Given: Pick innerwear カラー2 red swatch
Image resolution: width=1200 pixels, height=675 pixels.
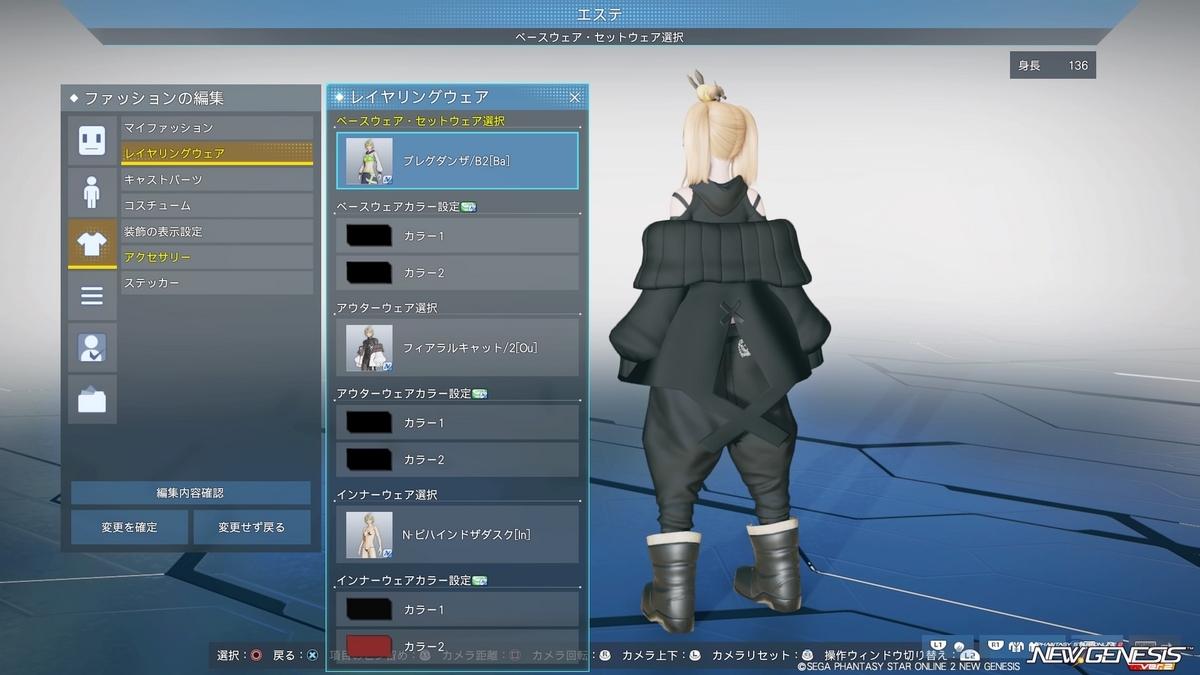Looking at the screenshot, I should coord(368,645).
